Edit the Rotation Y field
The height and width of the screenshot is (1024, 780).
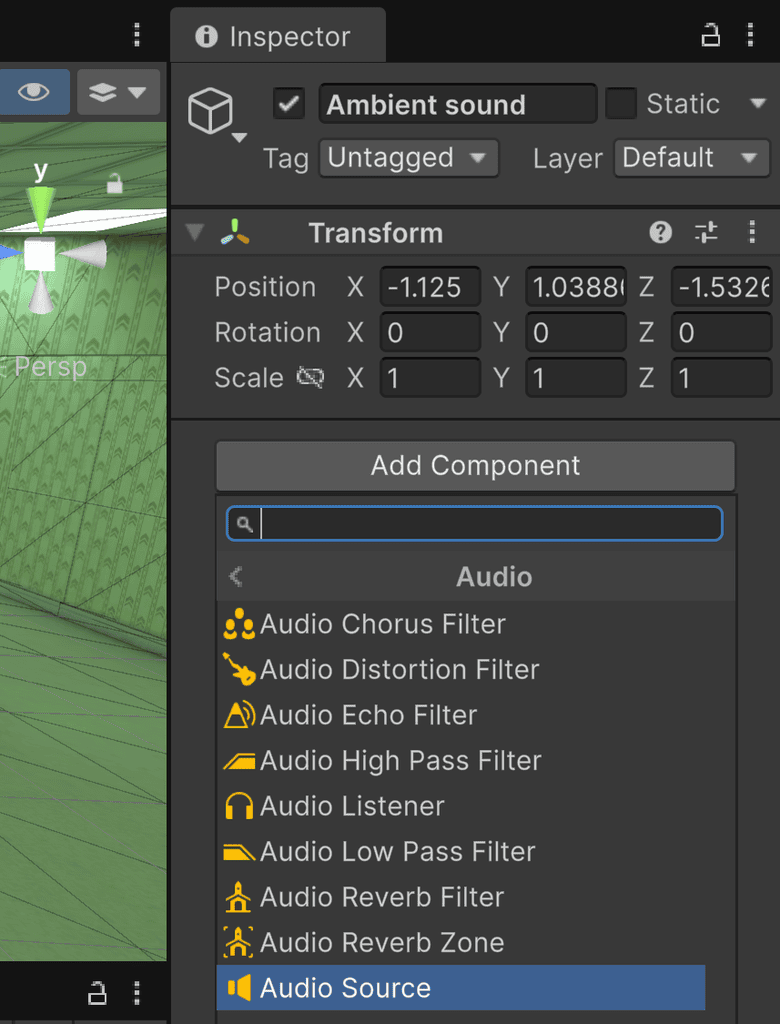click(576, 332)
